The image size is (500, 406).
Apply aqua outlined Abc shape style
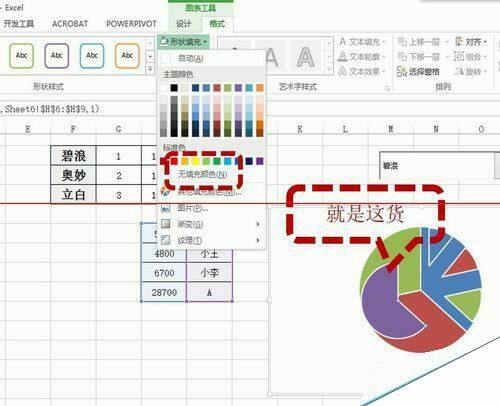92,56
